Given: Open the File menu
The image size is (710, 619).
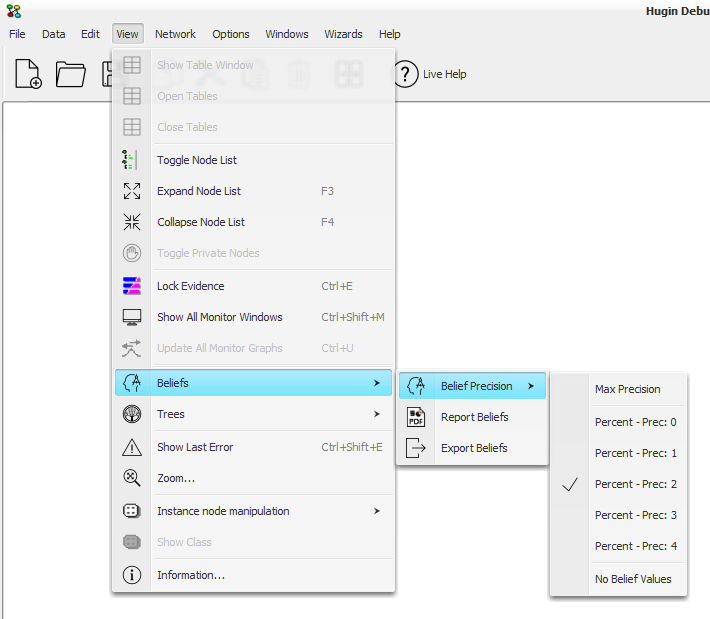Looking at the screenshot, I should pyautogui.click(x=17, y=34).
